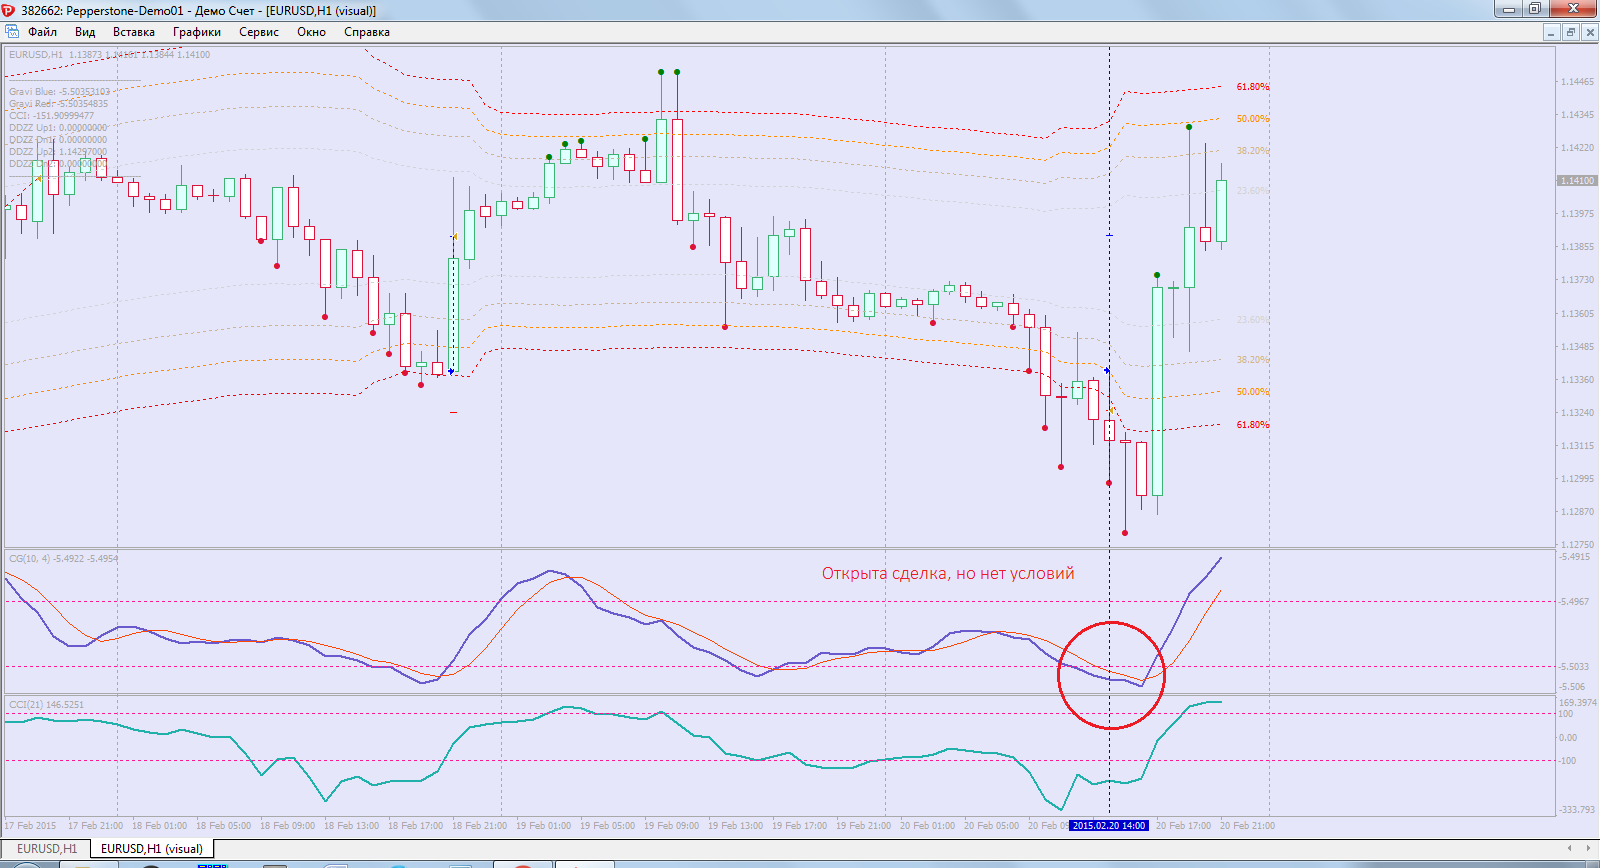
Task: Switch to the EURUSD,H1 chart tab
Action: click(x=46, y=849)
